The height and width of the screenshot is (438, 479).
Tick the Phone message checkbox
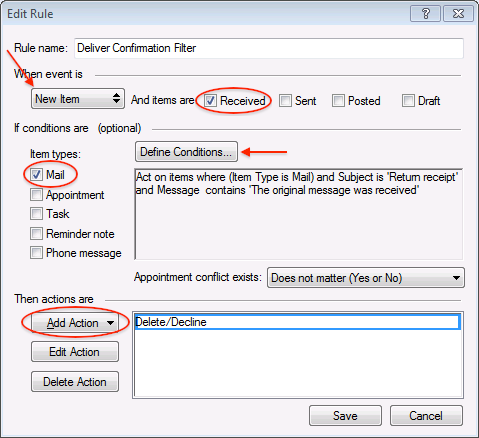coord(36,253)
